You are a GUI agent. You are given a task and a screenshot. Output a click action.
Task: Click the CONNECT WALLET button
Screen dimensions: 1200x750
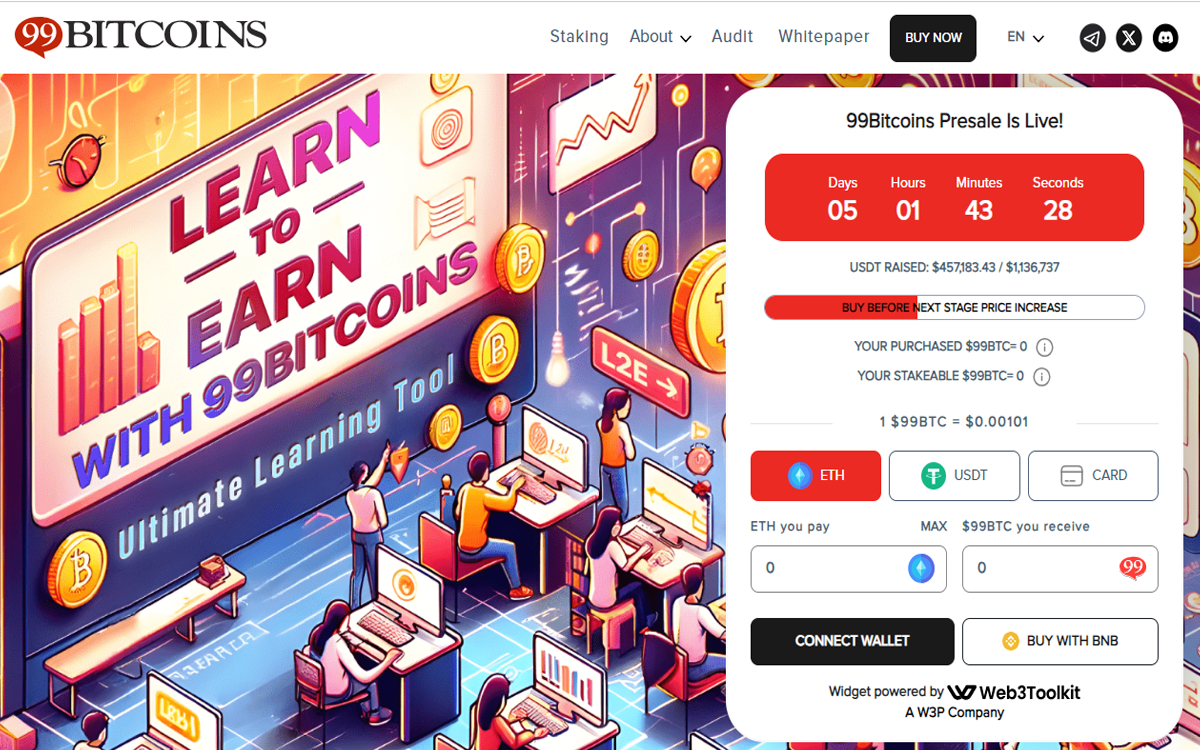pyautogui.click(x=852, y=641)
